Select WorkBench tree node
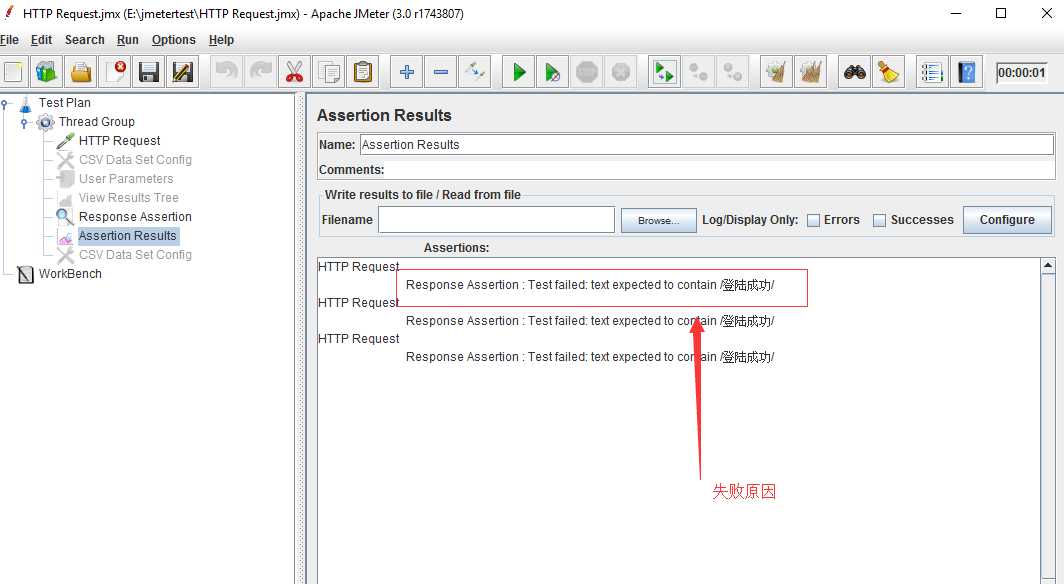 click(x=70, y=273)
